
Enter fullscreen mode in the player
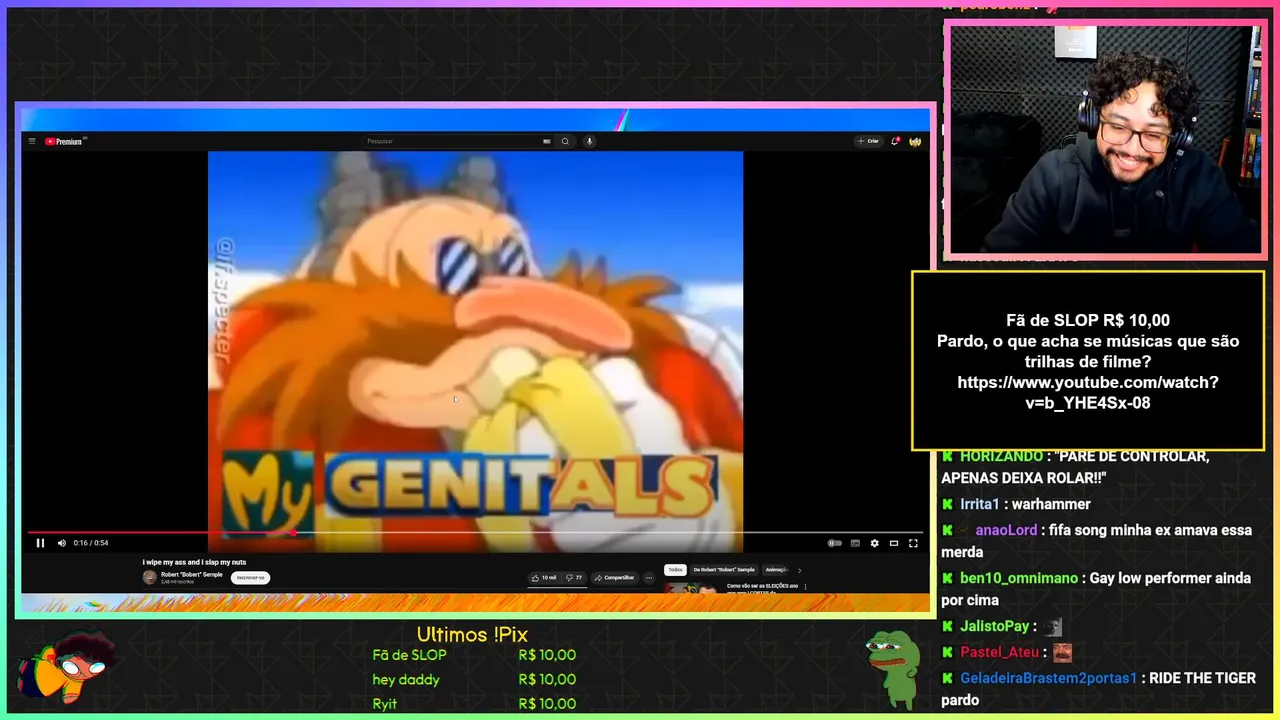click(913, 543)
